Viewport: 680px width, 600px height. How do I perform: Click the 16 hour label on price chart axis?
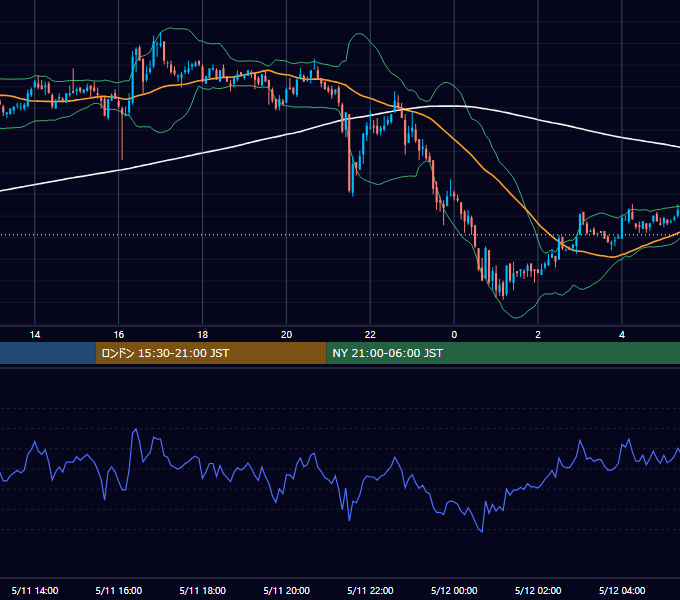[118, 335]
